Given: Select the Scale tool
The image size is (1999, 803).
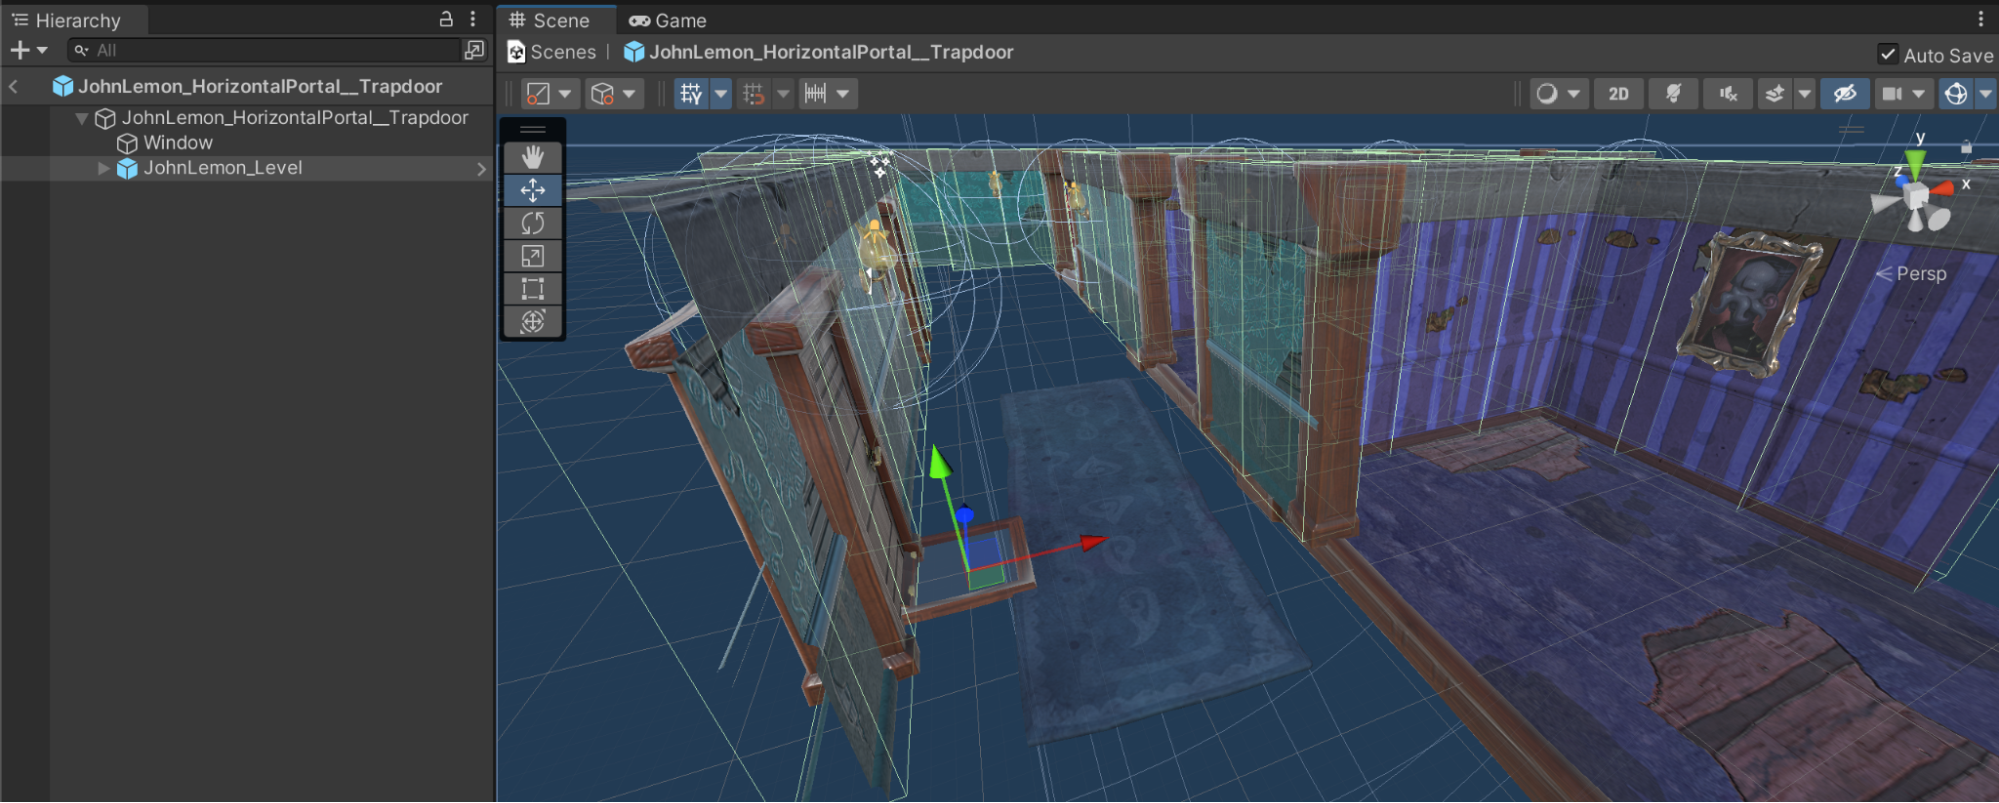Looking at the screenshot, I should 532,256.
